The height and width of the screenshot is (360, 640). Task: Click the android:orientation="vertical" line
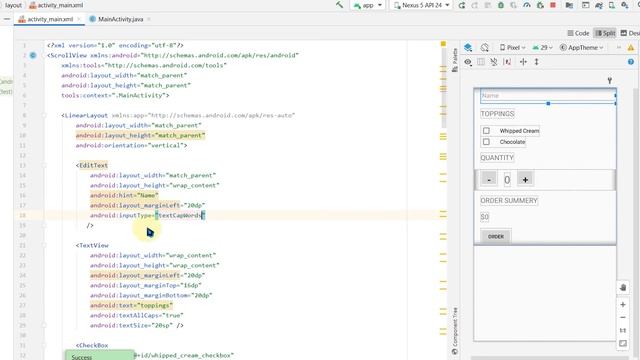131,145
